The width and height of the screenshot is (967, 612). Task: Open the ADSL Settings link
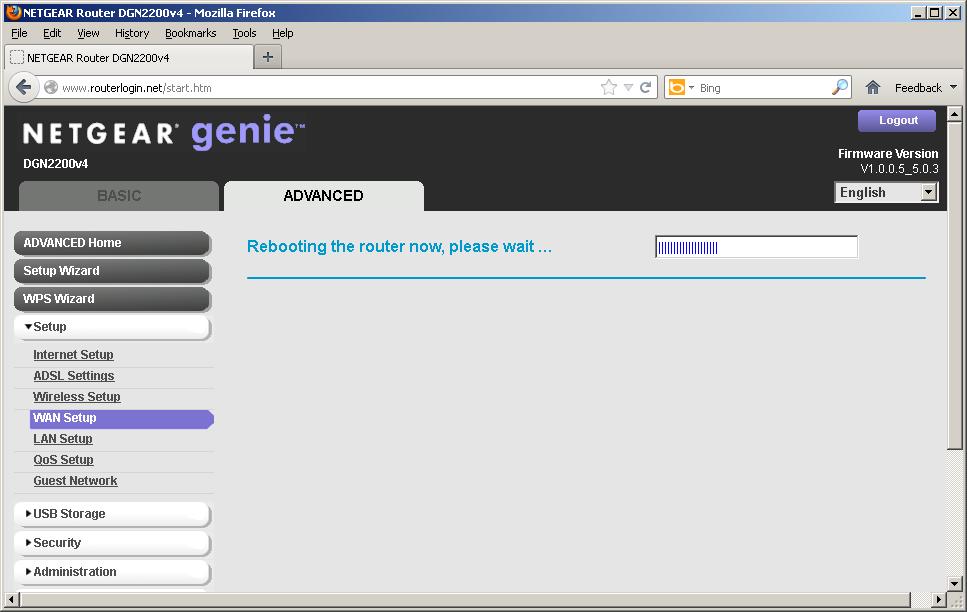(74, 376)
